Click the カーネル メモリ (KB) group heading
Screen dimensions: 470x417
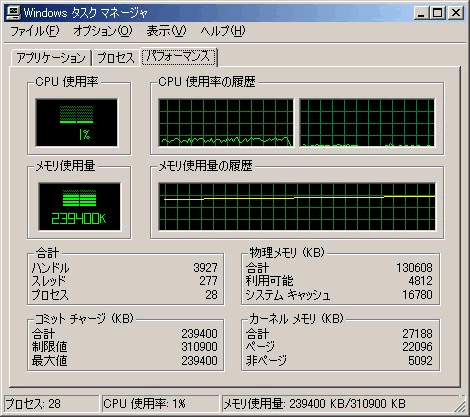click(x=296, y=319)
